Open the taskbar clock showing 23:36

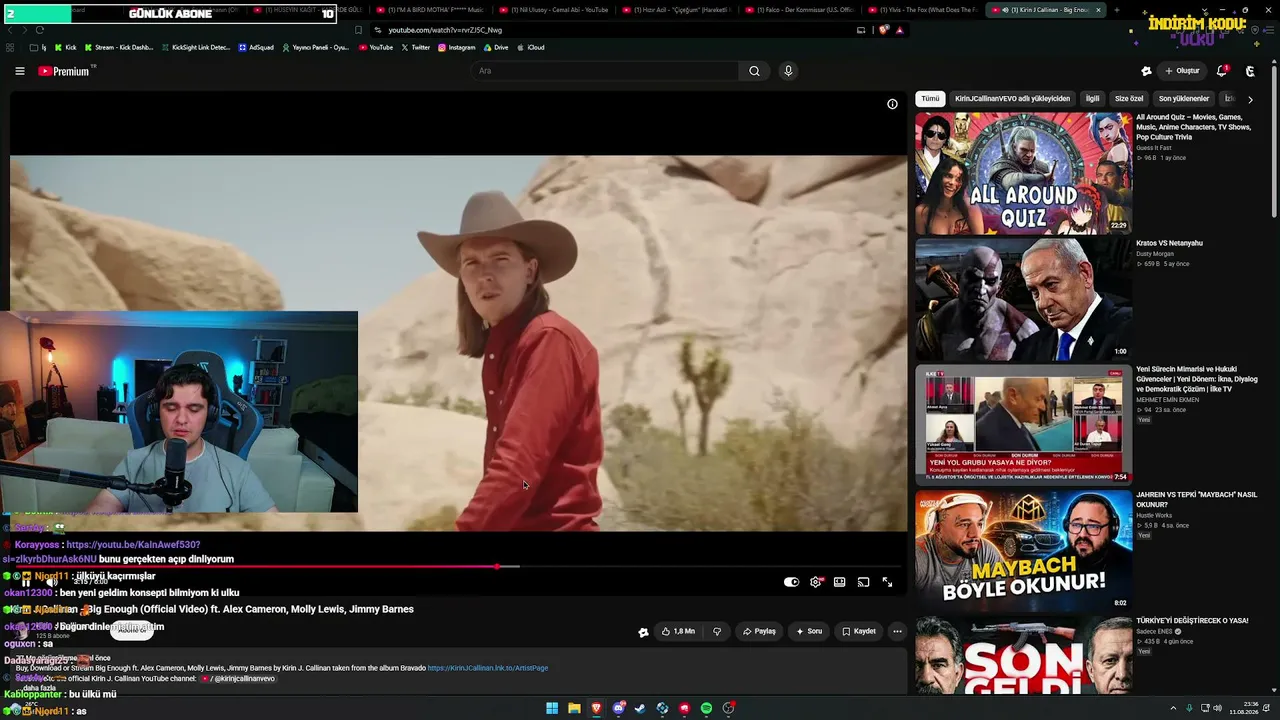click(1243, 709)
